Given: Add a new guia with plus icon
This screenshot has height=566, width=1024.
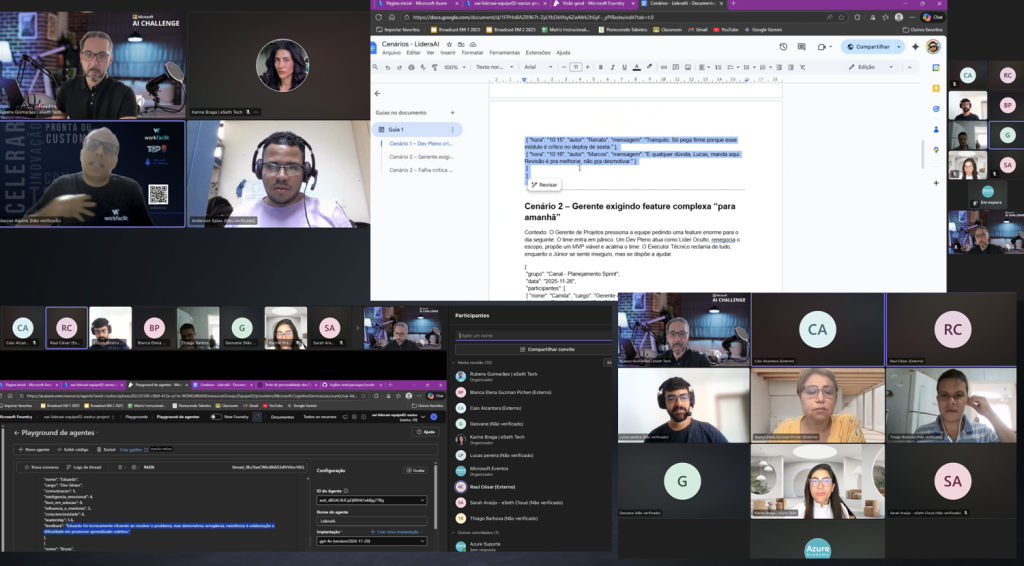Looking at the screenshot, I should coord(453,112).
